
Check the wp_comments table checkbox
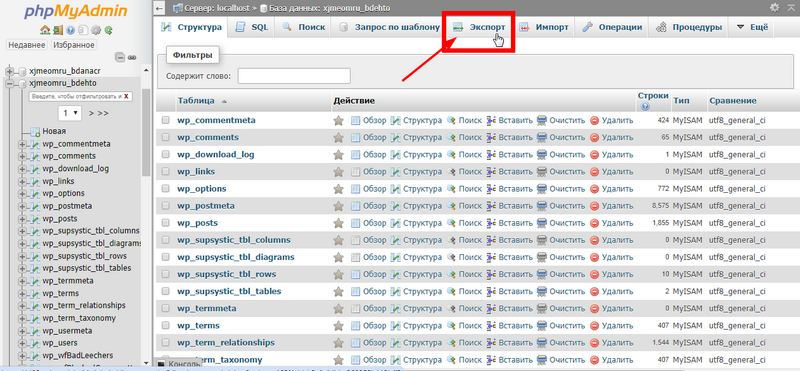(x=165, y=137)
